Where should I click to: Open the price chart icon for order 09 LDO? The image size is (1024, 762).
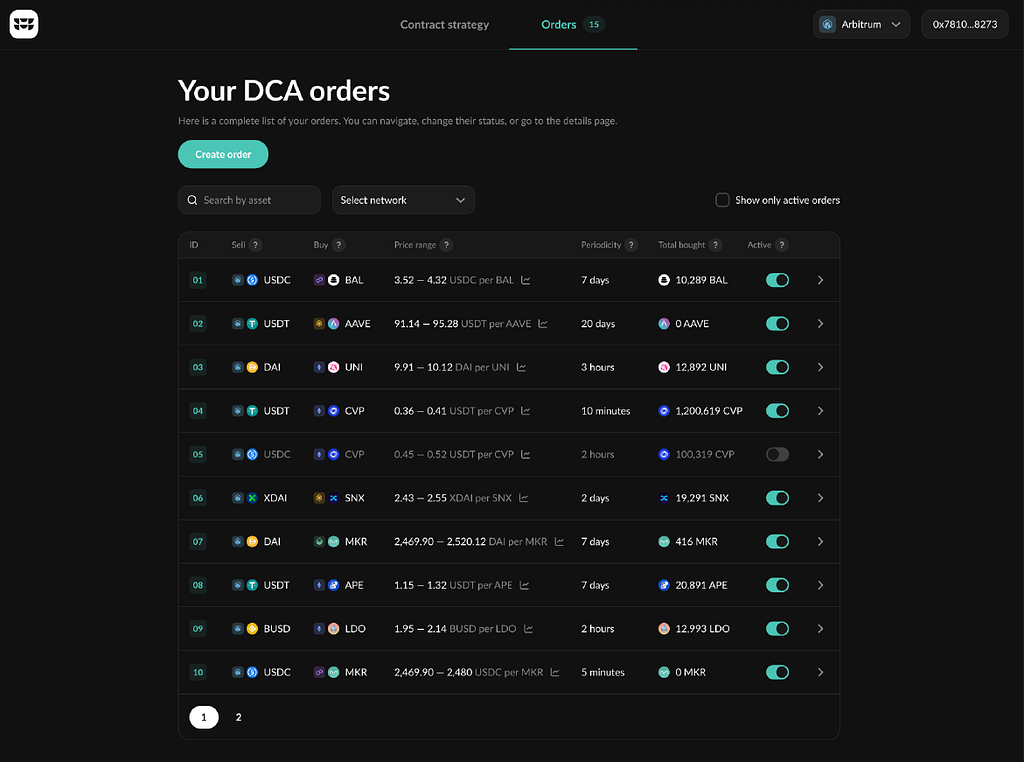click(x=528, y=629)
